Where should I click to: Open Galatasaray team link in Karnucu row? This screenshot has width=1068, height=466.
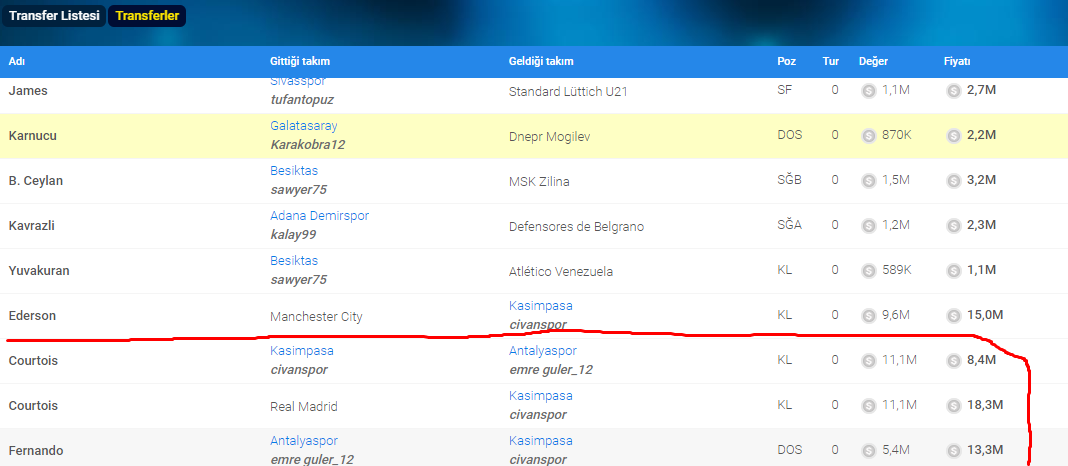[x=304, y=126]
